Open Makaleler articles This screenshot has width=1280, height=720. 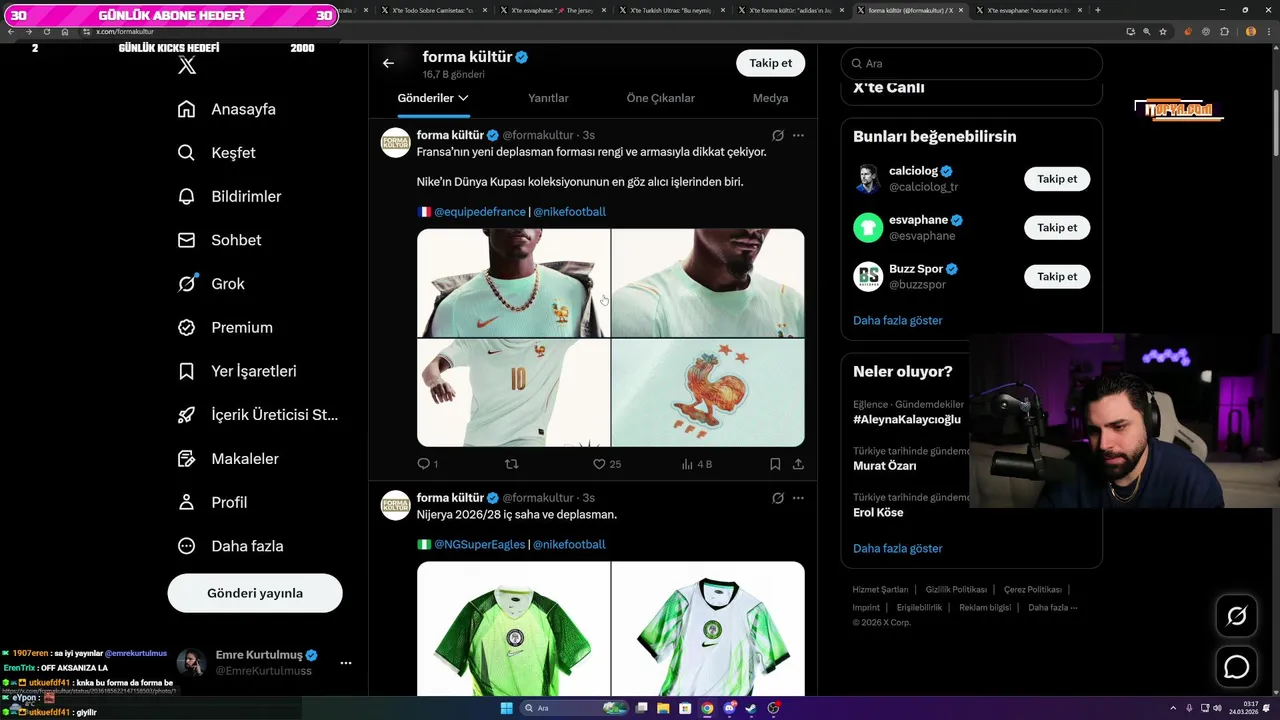tap(228, 458)
